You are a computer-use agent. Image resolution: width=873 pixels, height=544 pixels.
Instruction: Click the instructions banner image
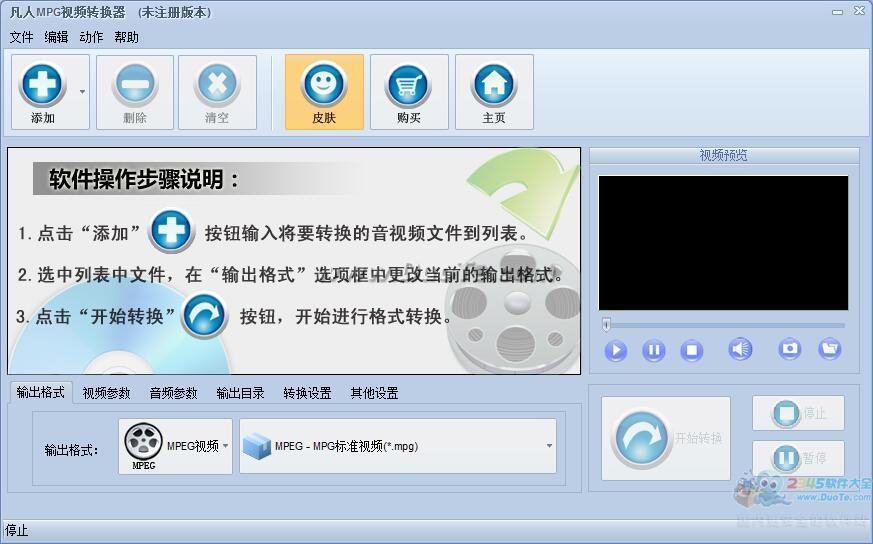[x=294, y=261]
